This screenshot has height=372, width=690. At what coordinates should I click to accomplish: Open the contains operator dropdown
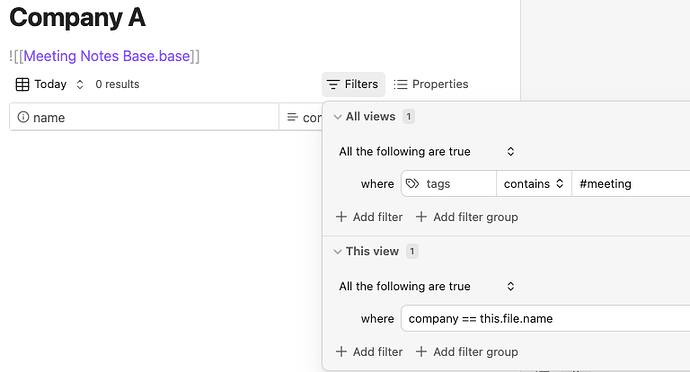point(534,184)
